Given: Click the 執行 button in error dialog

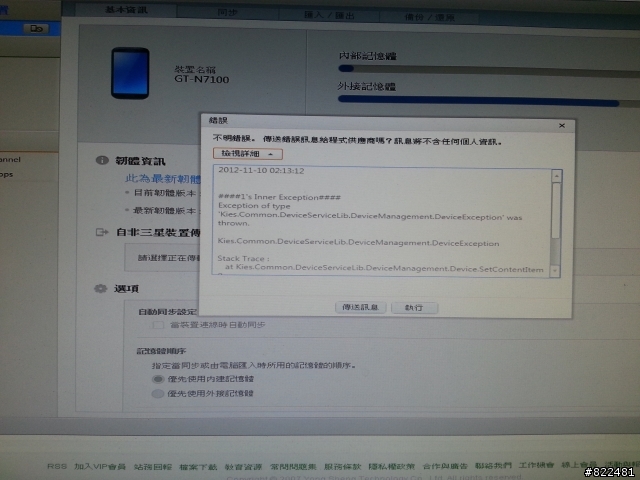Looking at the screenshot, I should (x=414, y=307).
